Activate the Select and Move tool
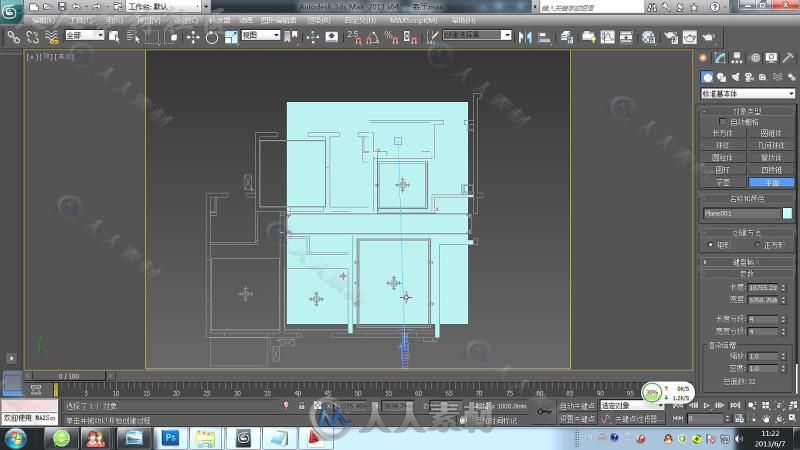 193,37
